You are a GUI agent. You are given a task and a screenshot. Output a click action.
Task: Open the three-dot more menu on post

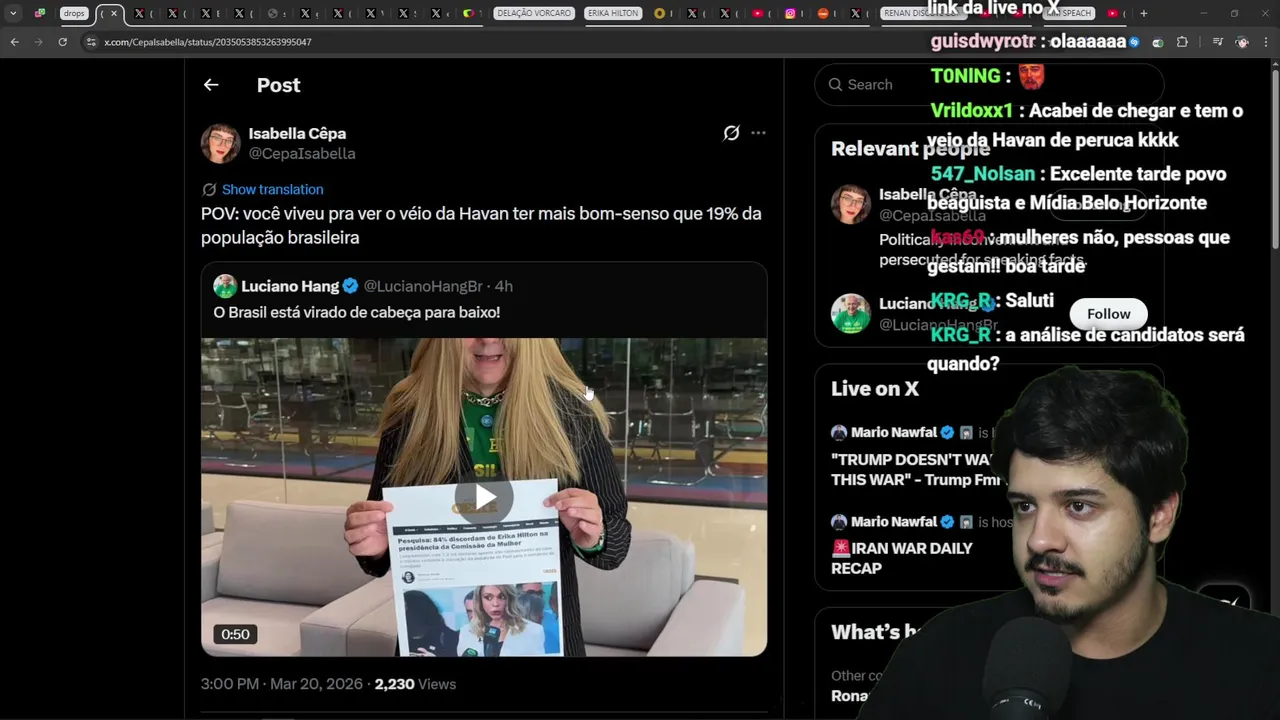coord(758,133)
